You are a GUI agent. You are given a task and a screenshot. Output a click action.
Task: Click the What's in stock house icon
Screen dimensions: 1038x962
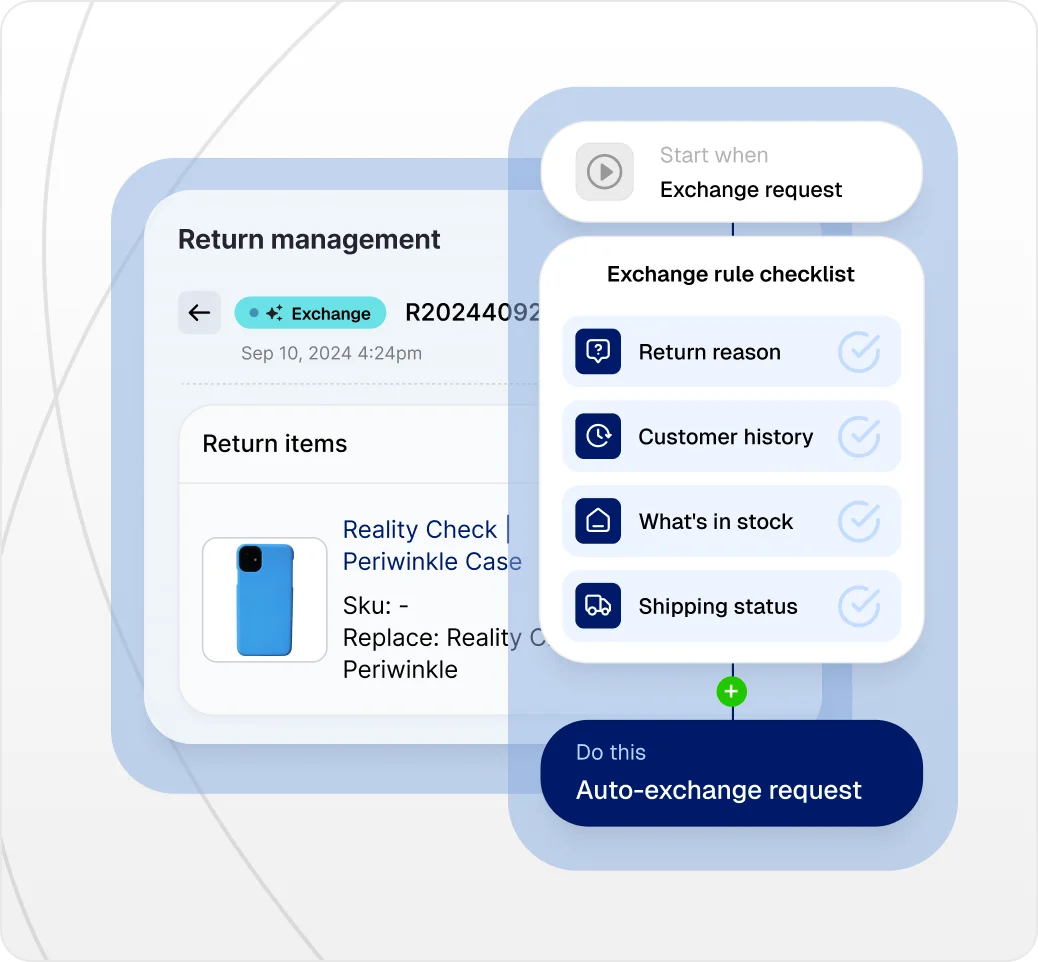tap(598, 521)
